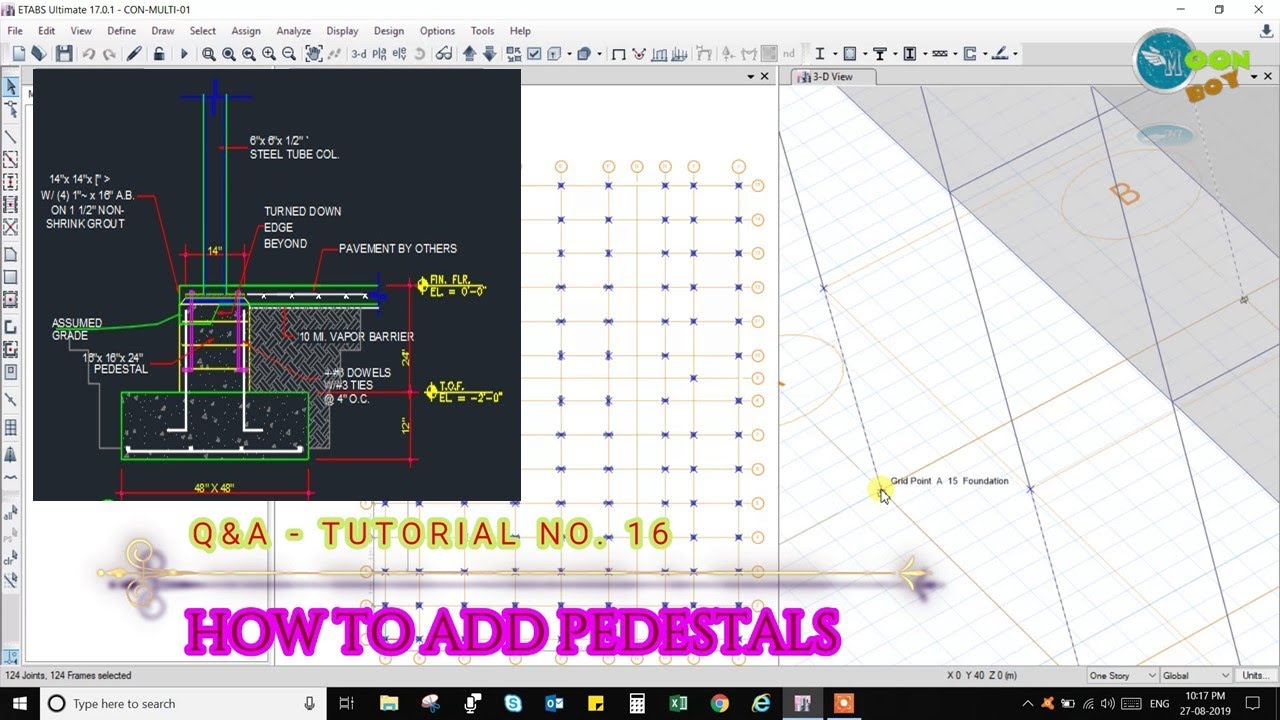Open the View menu

coord(81,31)
